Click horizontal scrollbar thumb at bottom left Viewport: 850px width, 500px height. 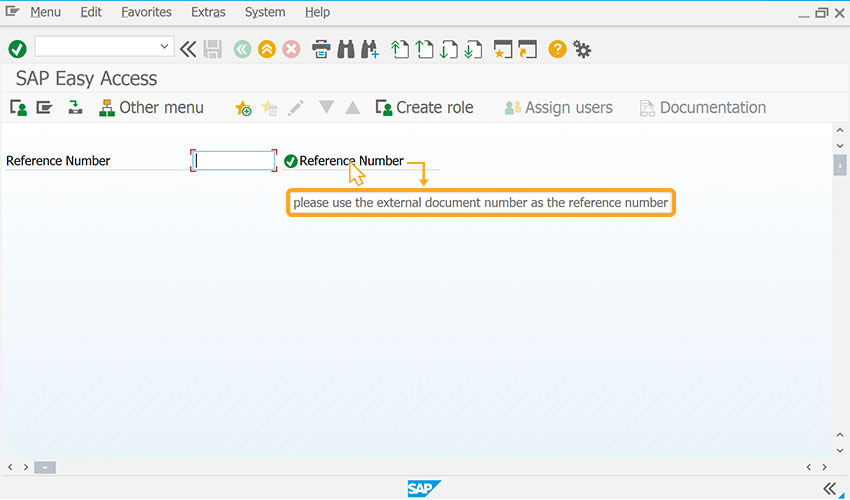click(45, 467)
